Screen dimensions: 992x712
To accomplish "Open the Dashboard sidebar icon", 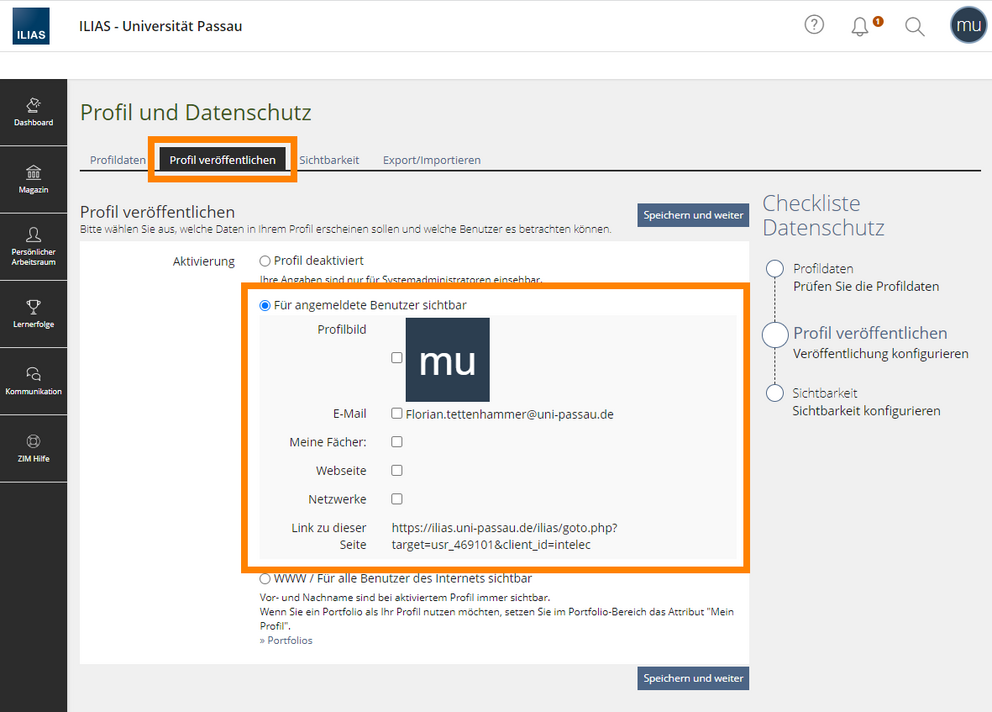I will click(34, 112).
